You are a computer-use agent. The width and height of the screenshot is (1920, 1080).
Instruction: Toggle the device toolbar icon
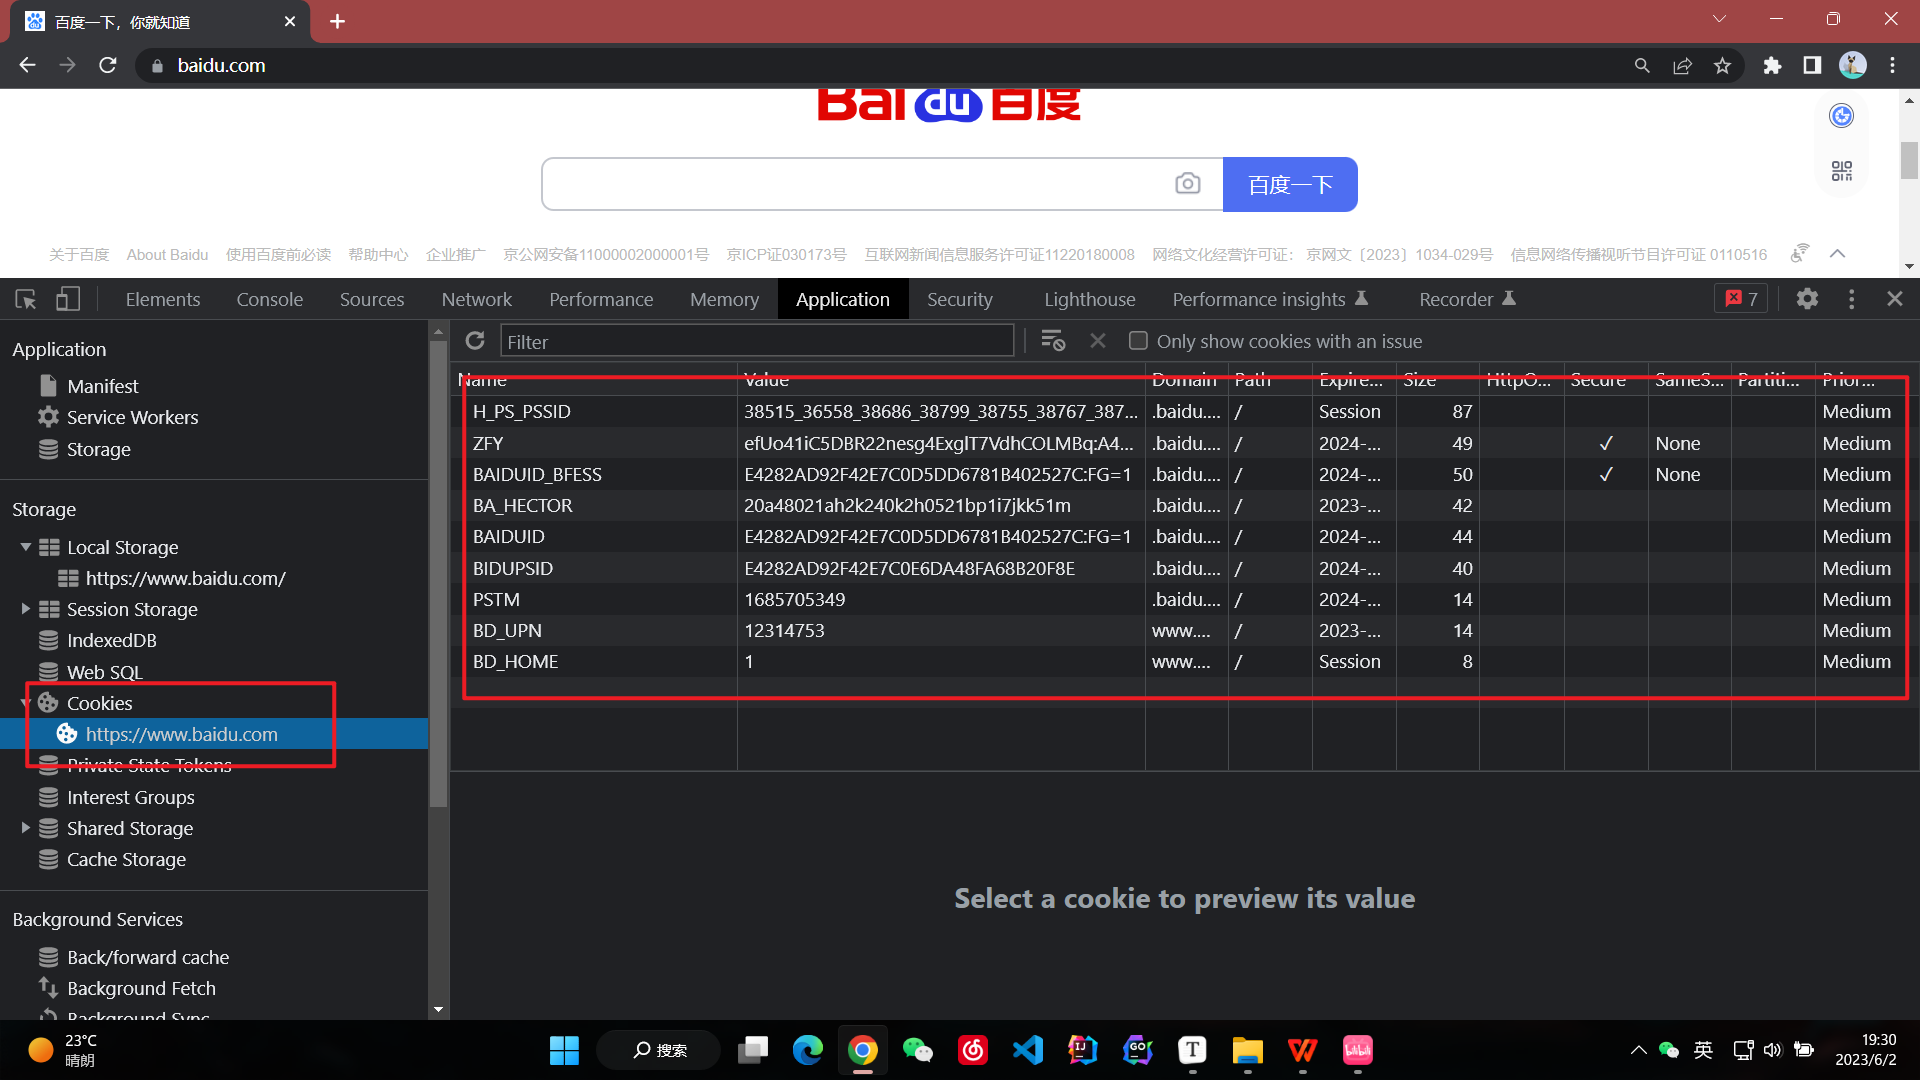(67, 299)
